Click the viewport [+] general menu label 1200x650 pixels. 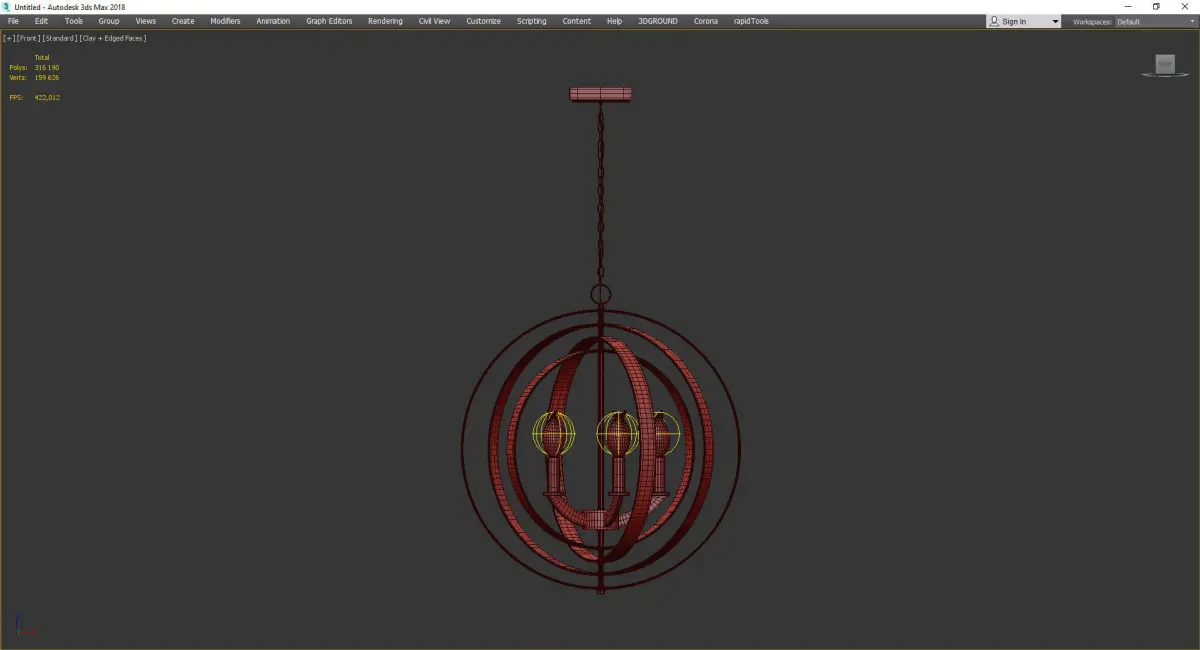(9, 38)
